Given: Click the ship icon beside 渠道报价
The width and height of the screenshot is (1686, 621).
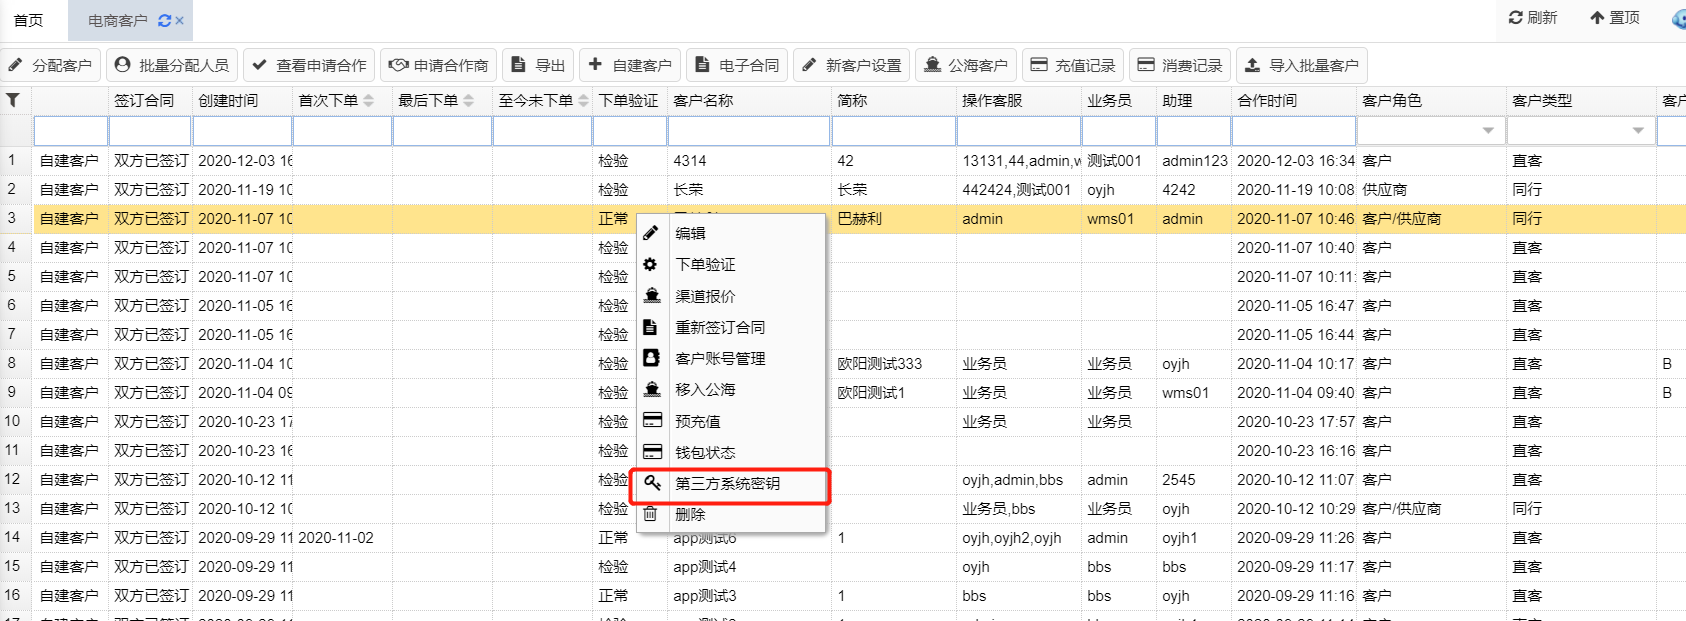Looking at the screenshot, I should click(x=652, y=296).
